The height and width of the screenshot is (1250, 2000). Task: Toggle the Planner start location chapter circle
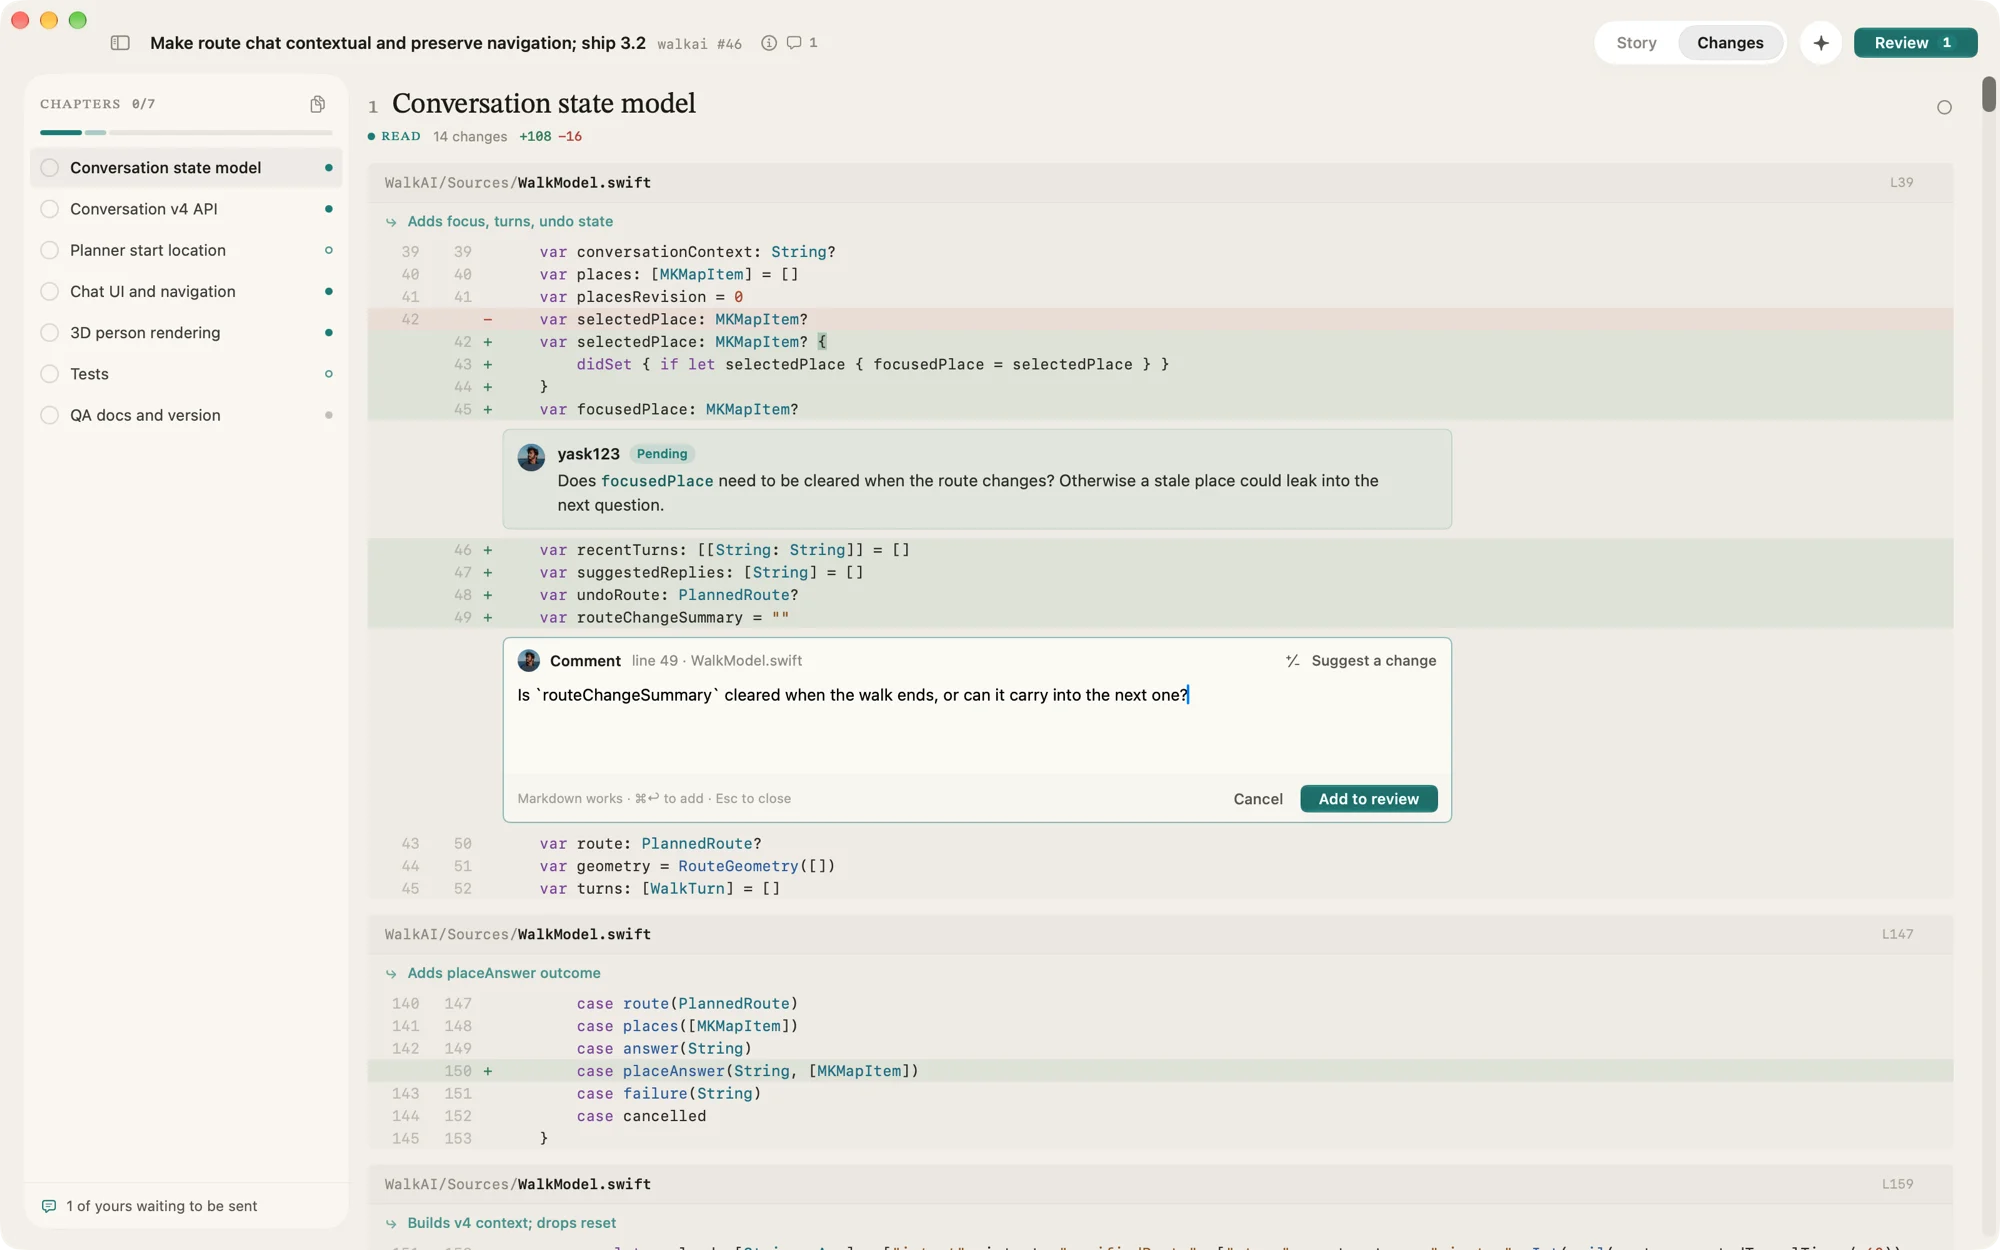tap(49, 250)
